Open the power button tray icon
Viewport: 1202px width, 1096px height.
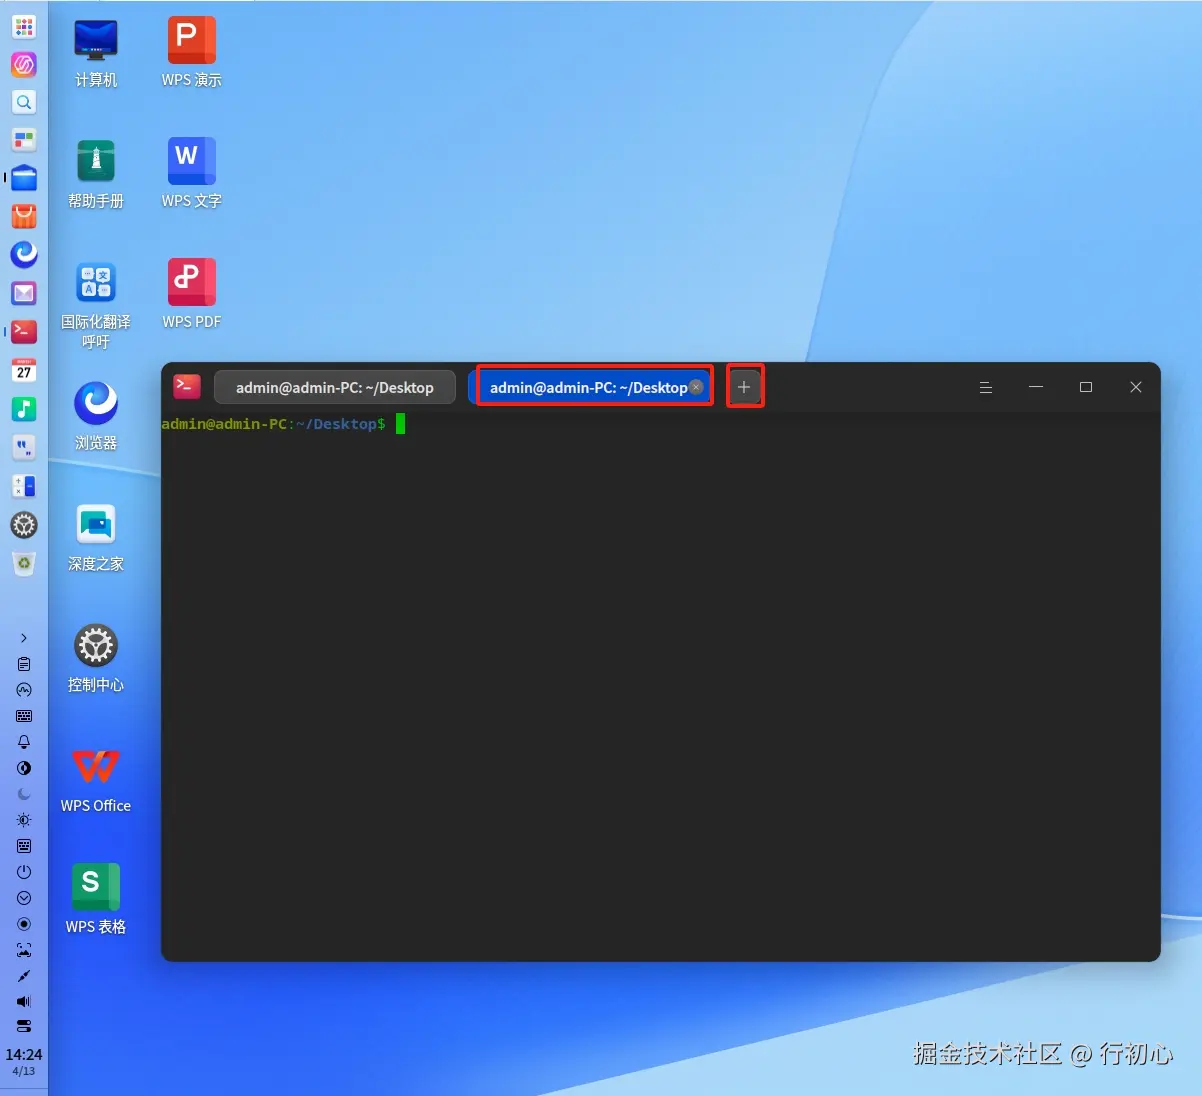click(x=24, y=872)
